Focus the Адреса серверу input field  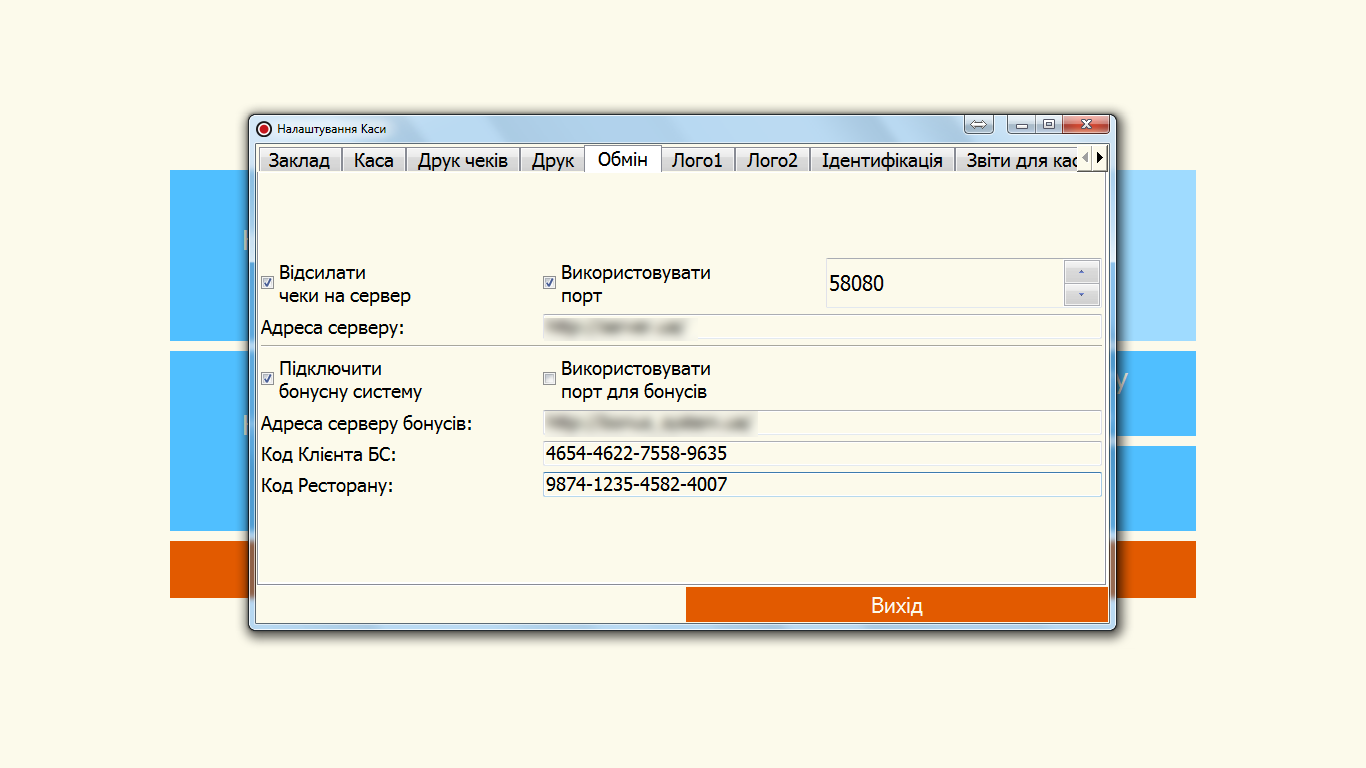820,328
